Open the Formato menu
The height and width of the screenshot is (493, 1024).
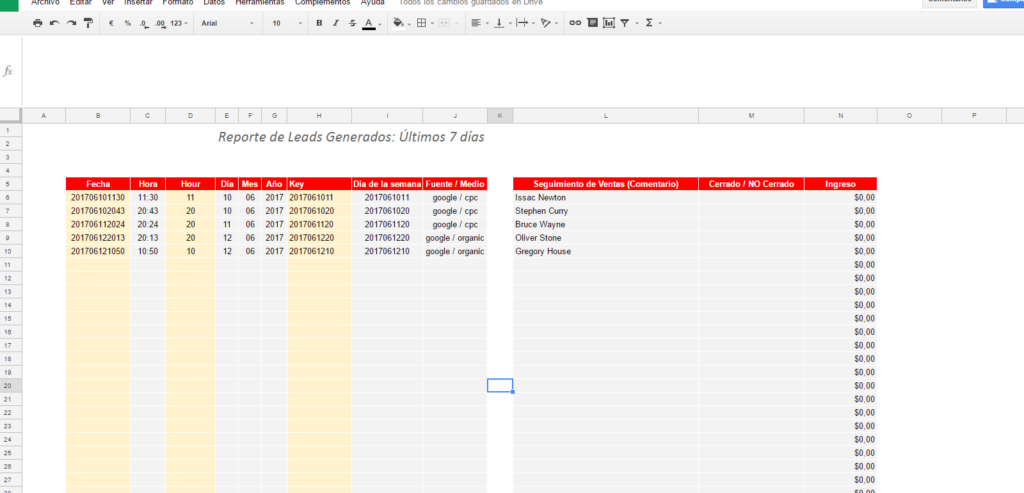point(178,3)
